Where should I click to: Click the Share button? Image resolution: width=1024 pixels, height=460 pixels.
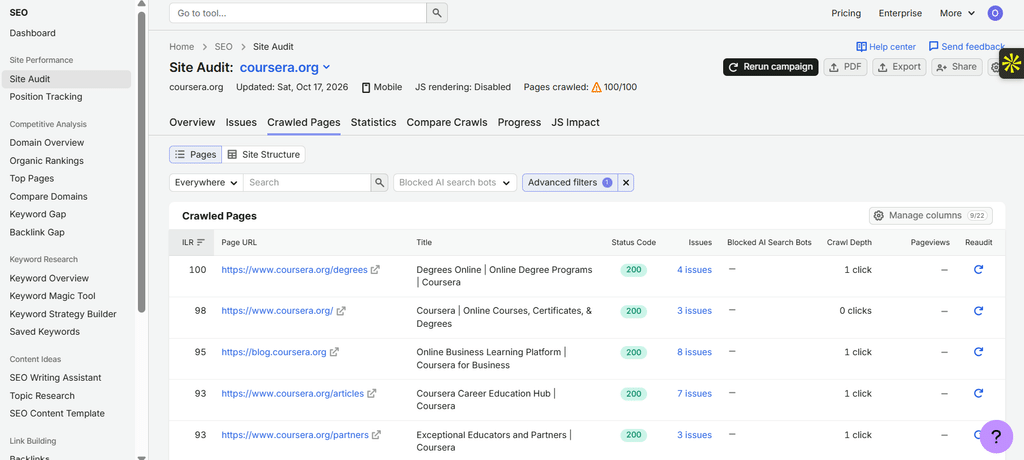[x=957, y=67]
